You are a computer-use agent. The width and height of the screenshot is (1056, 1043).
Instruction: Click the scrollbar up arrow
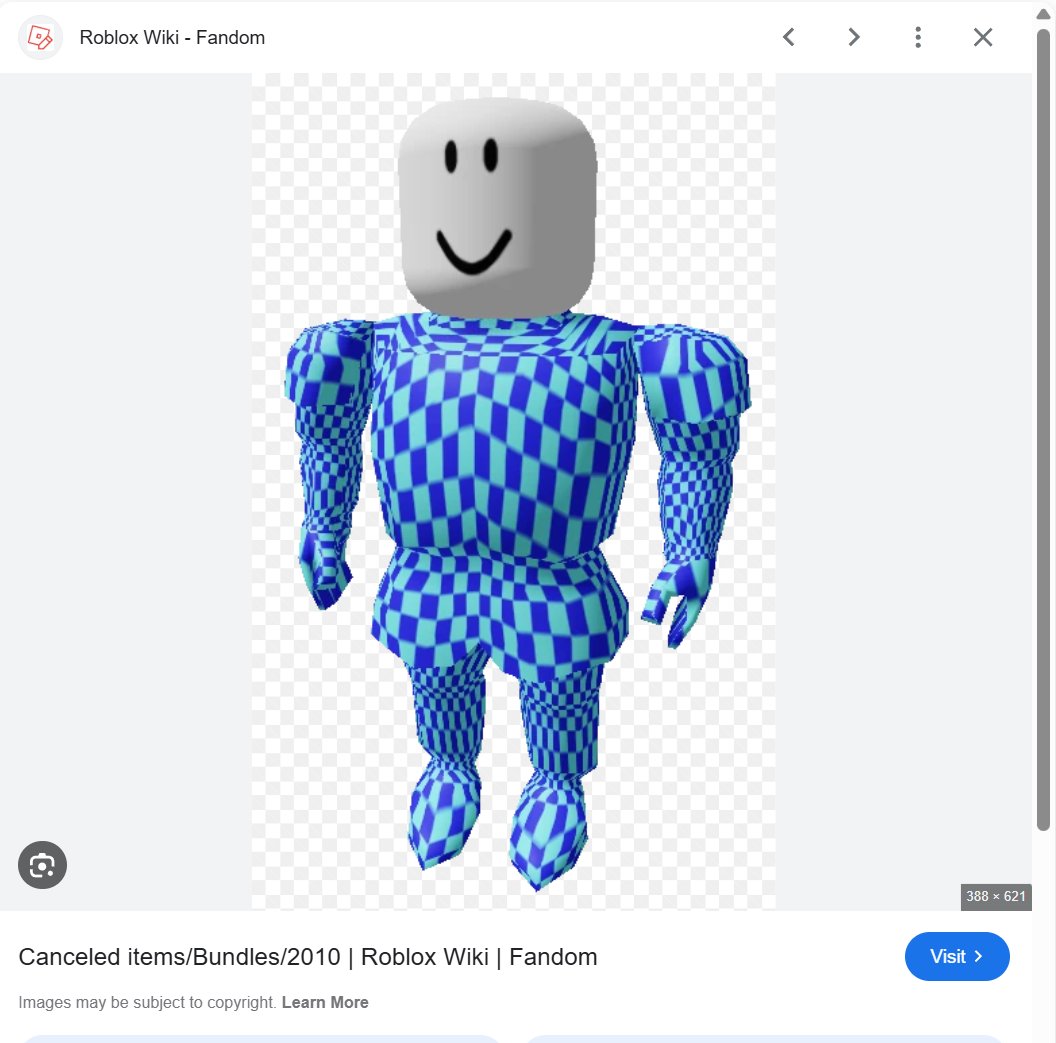(x=1043, y=14)
